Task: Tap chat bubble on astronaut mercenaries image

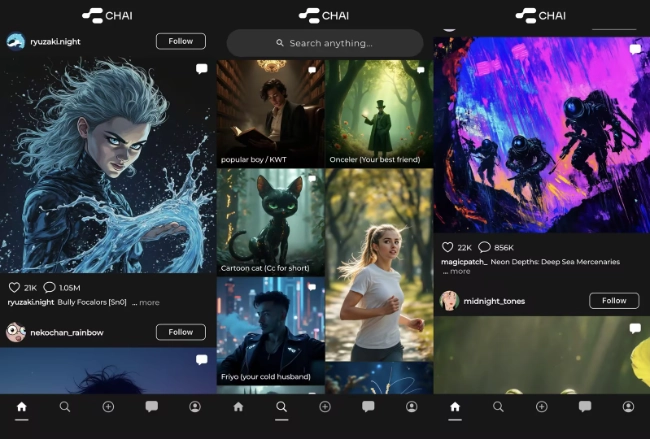Action: (634, 49)
